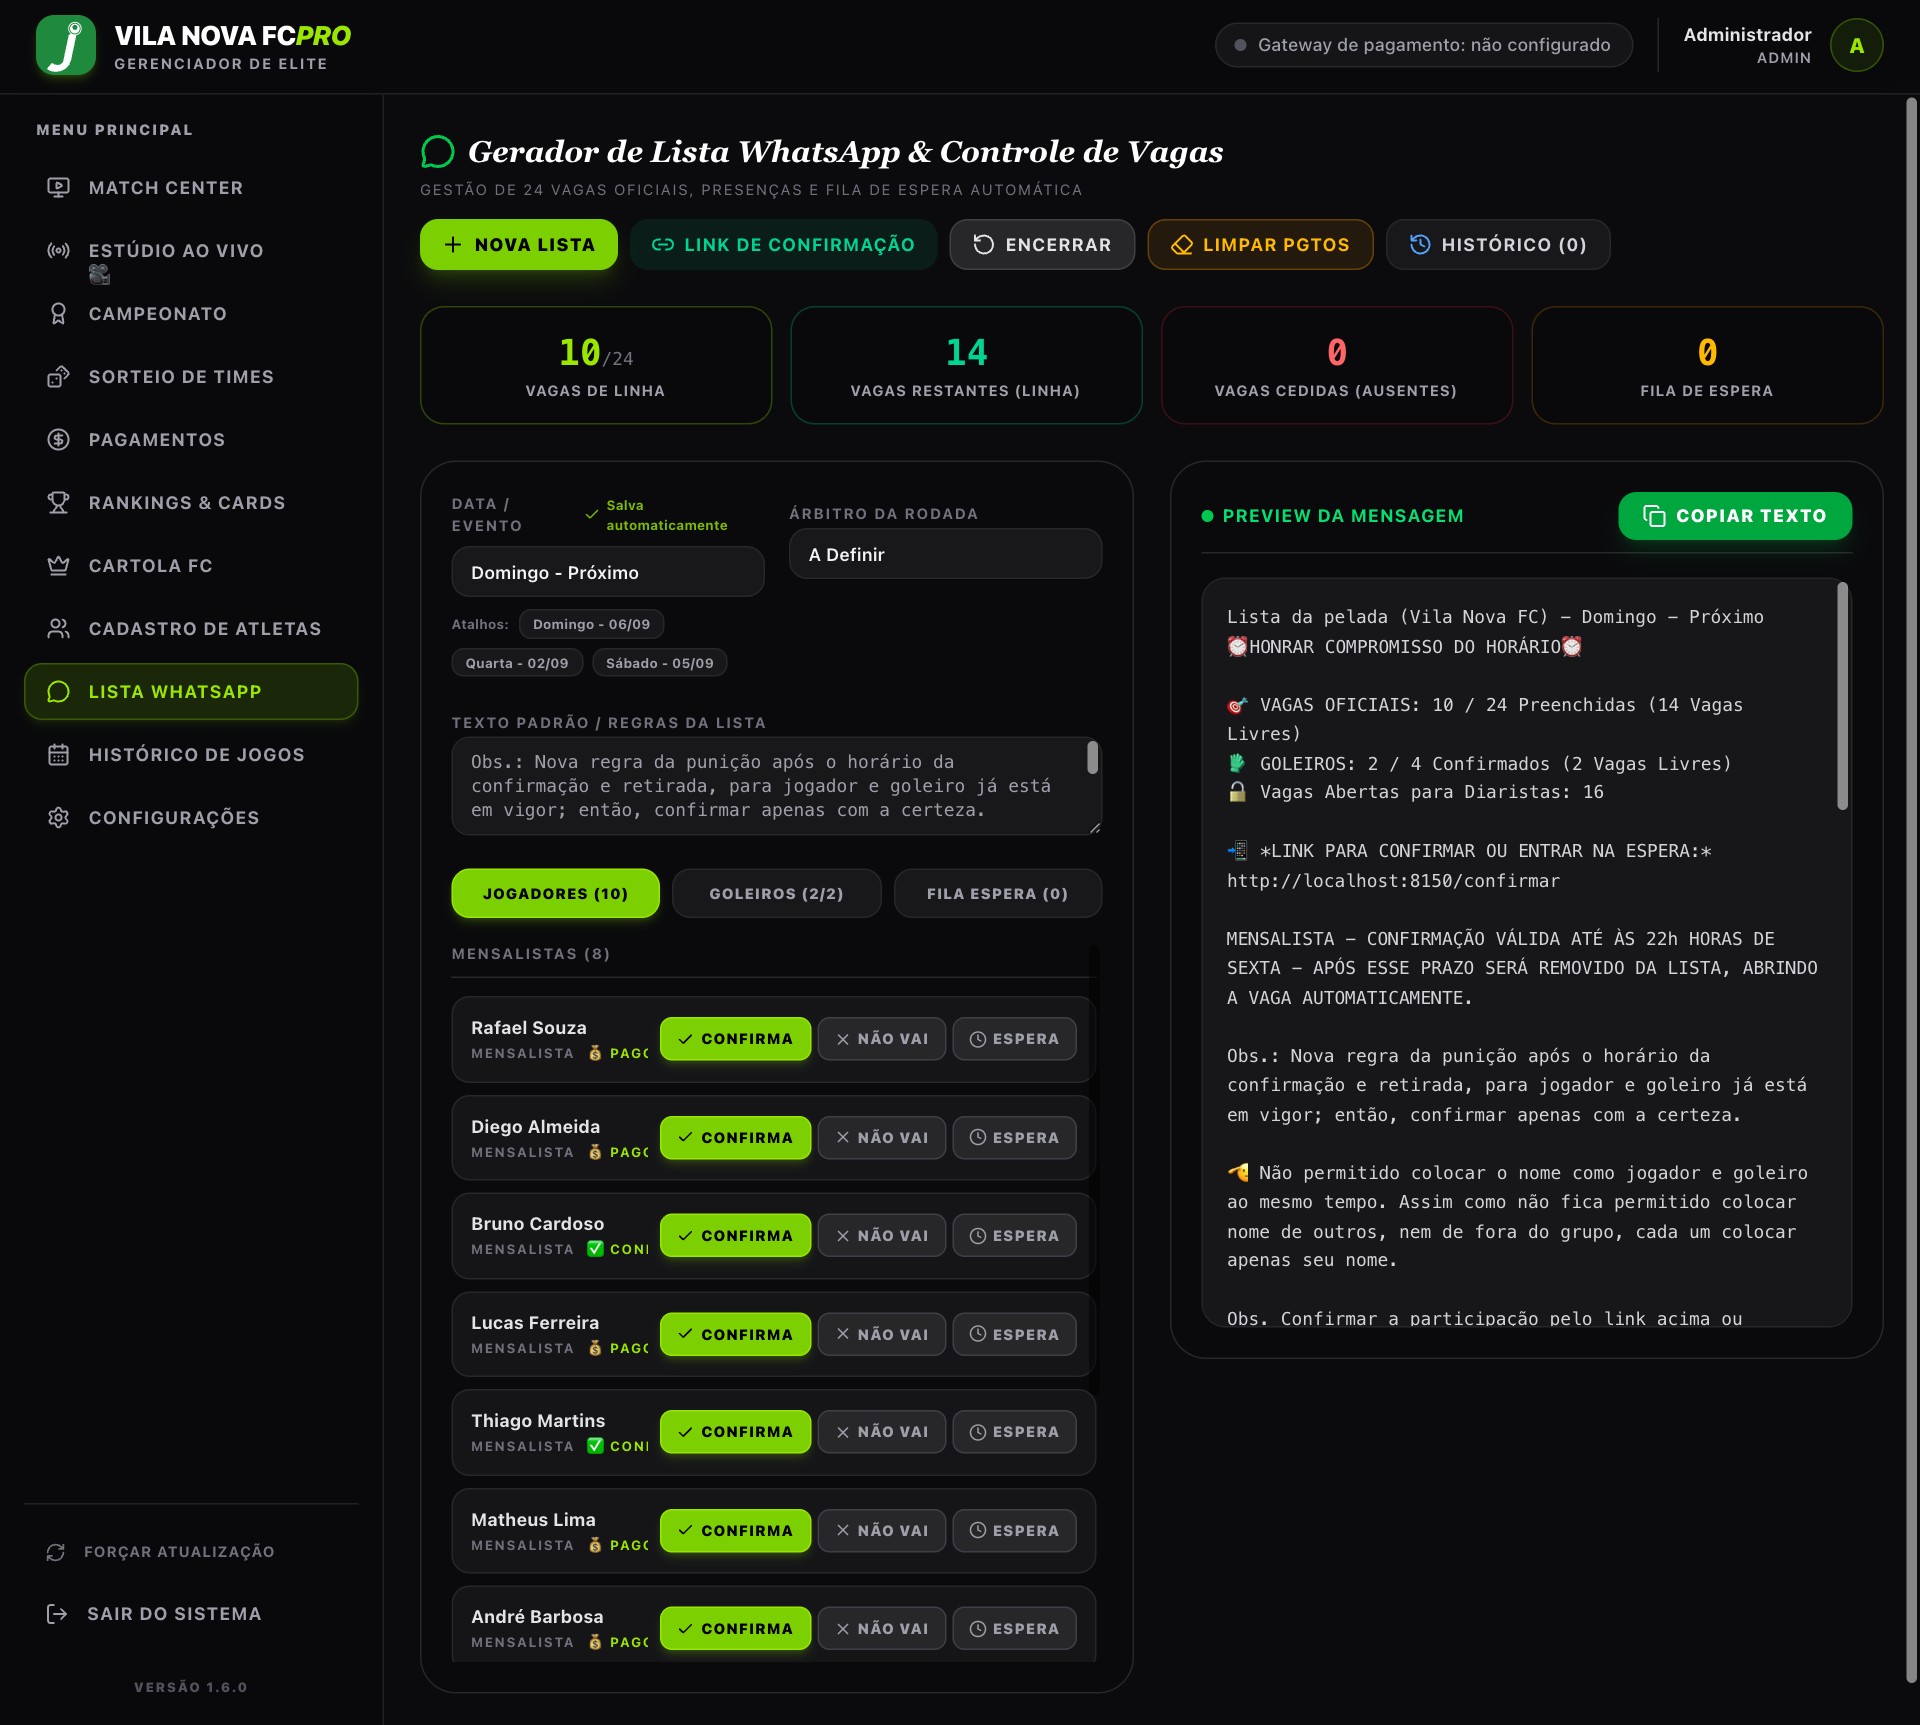
Task: Open Cartola FC section
Action: 191,566
